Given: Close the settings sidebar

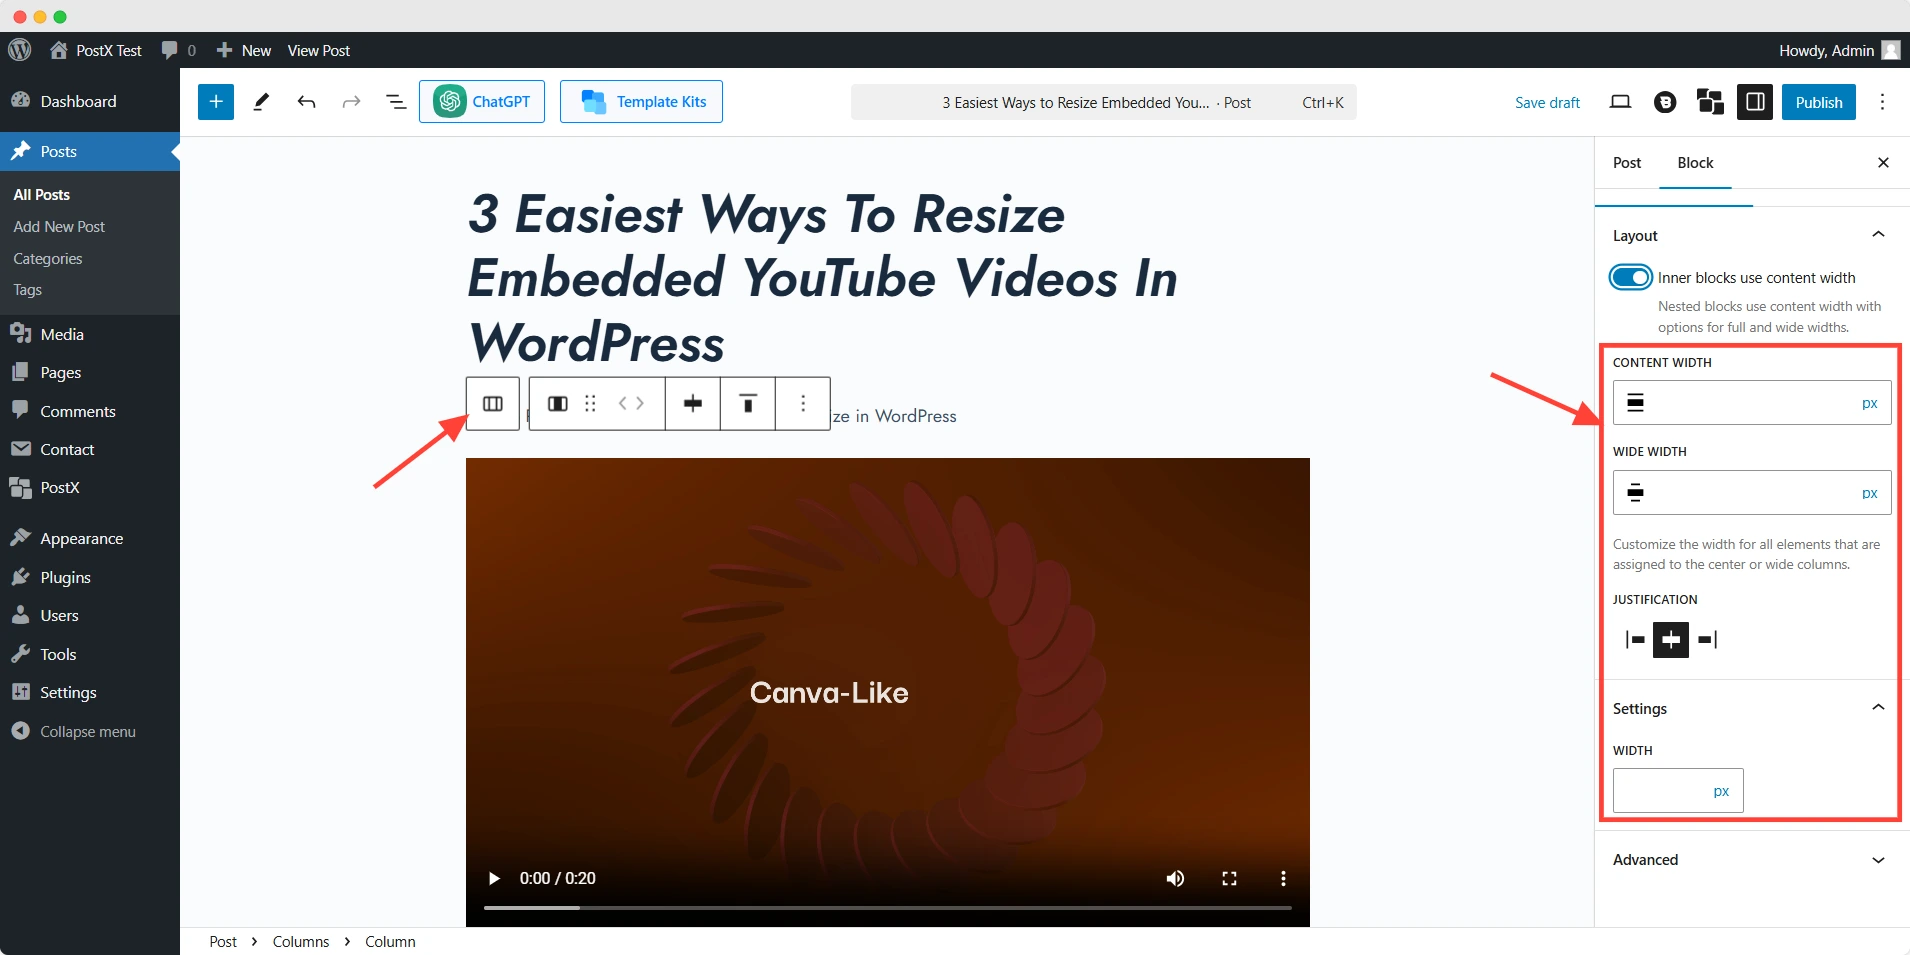Looking at the screenshot, I should 1883,163.
